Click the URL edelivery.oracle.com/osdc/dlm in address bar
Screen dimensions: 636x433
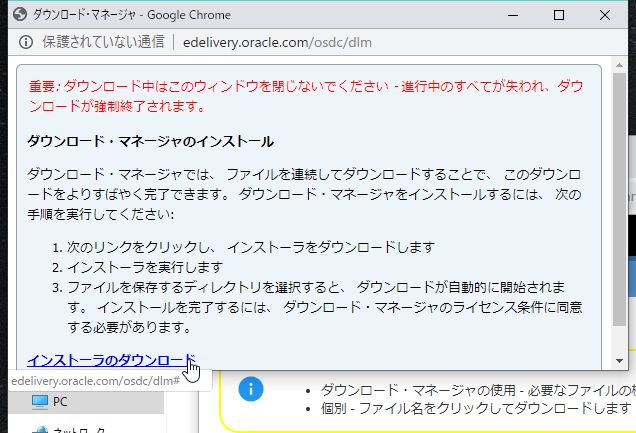pos(277,42)
